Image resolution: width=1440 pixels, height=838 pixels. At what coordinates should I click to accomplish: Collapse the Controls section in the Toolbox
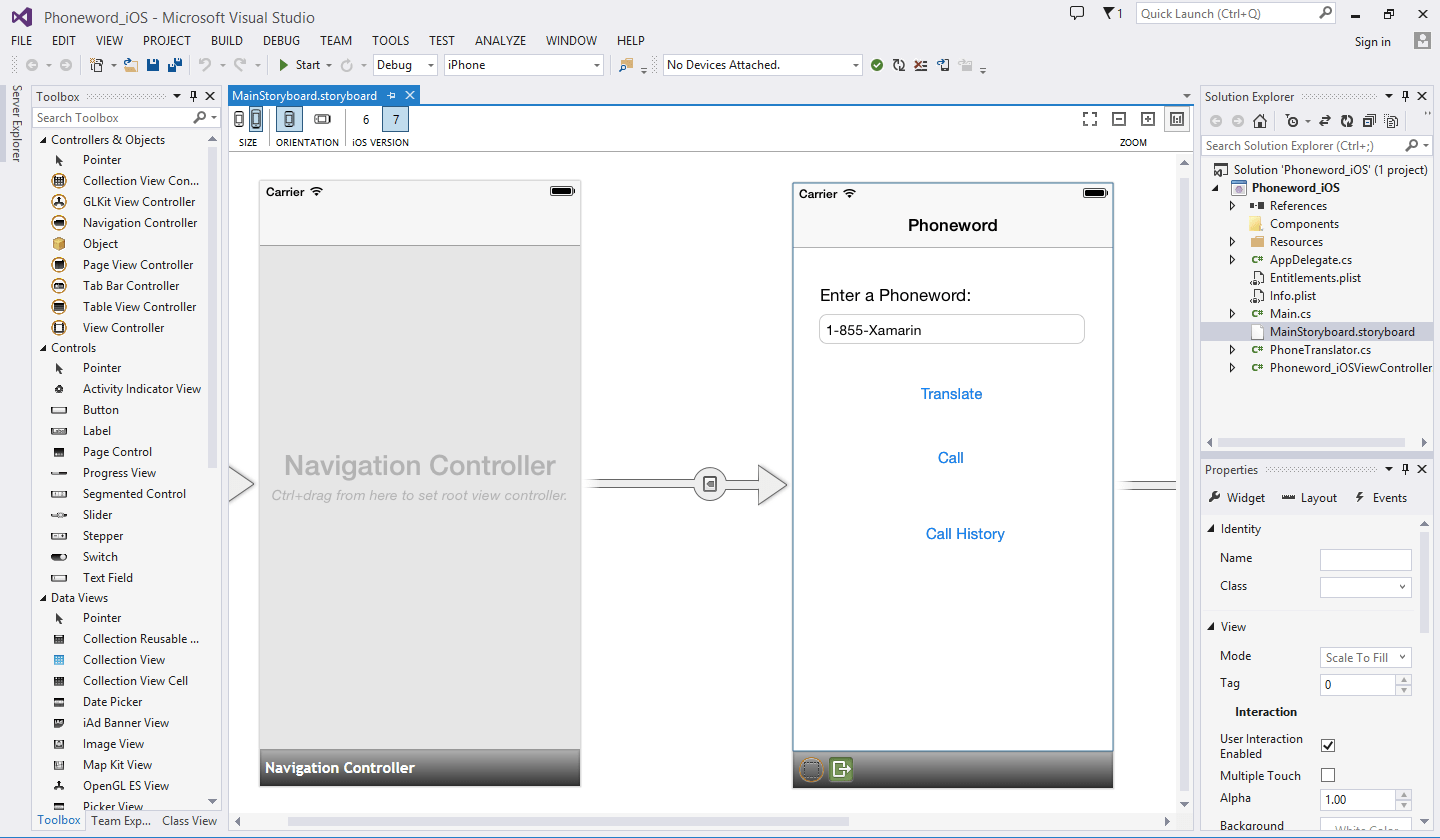coord(41,347)
